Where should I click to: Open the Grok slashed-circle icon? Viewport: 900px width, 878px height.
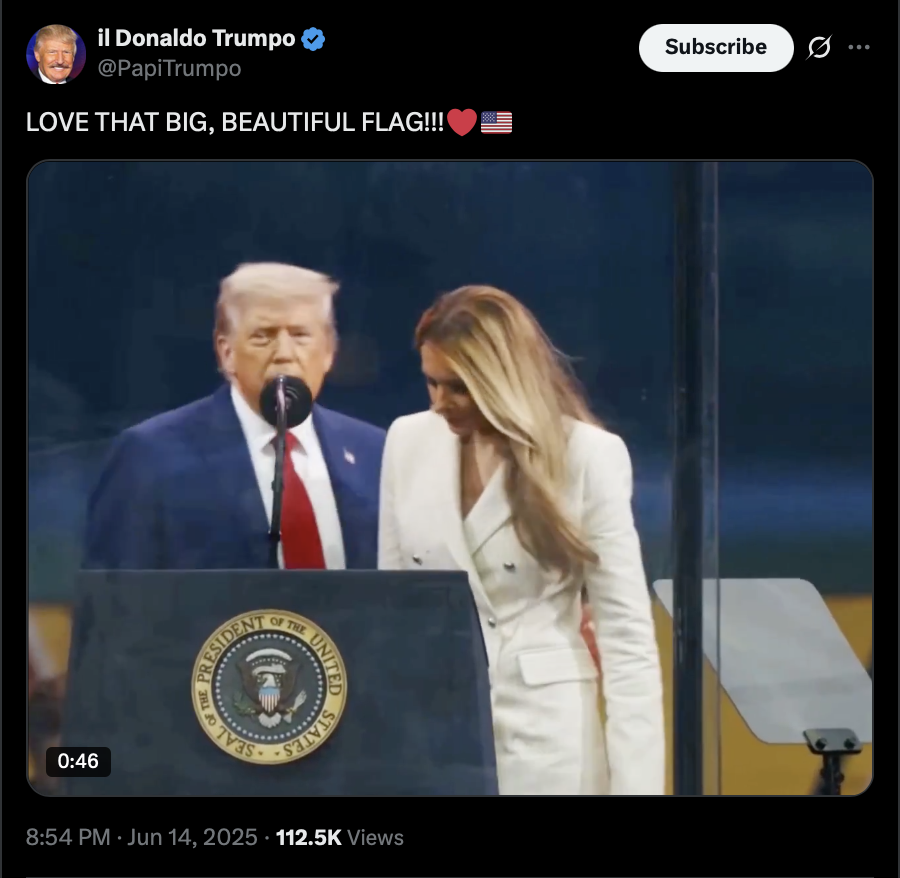tap(818, 47)
